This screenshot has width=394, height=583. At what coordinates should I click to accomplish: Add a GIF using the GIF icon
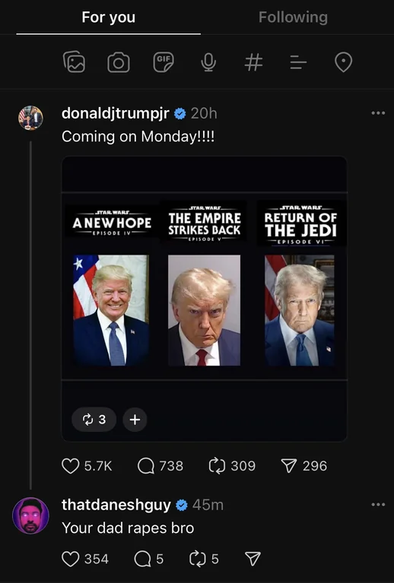164,62
